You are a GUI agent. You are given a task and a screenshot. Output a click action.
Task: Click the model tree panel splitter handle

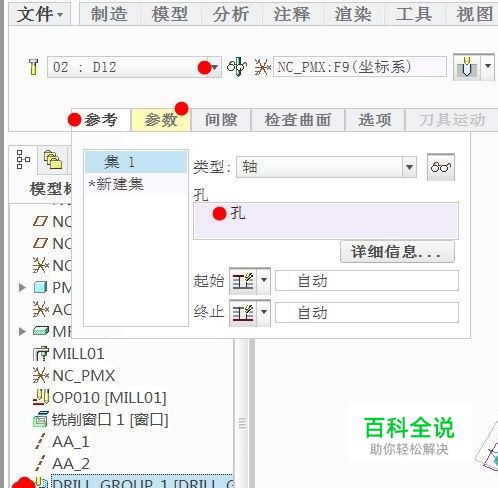tap(242, 424)
